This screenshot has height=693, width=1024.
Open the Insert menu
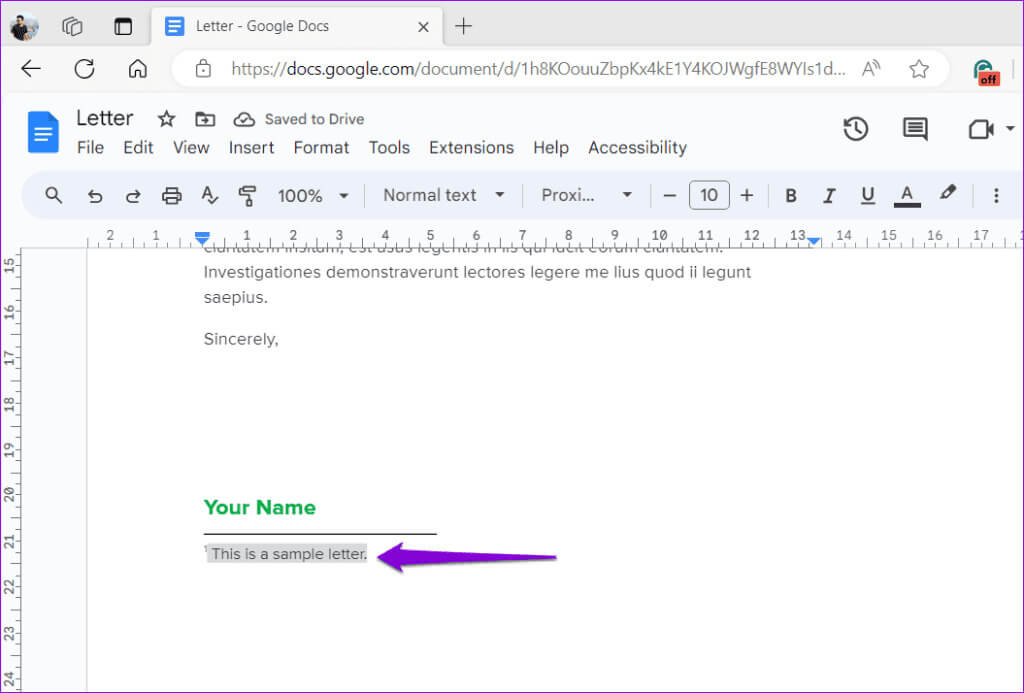point(251,148)
